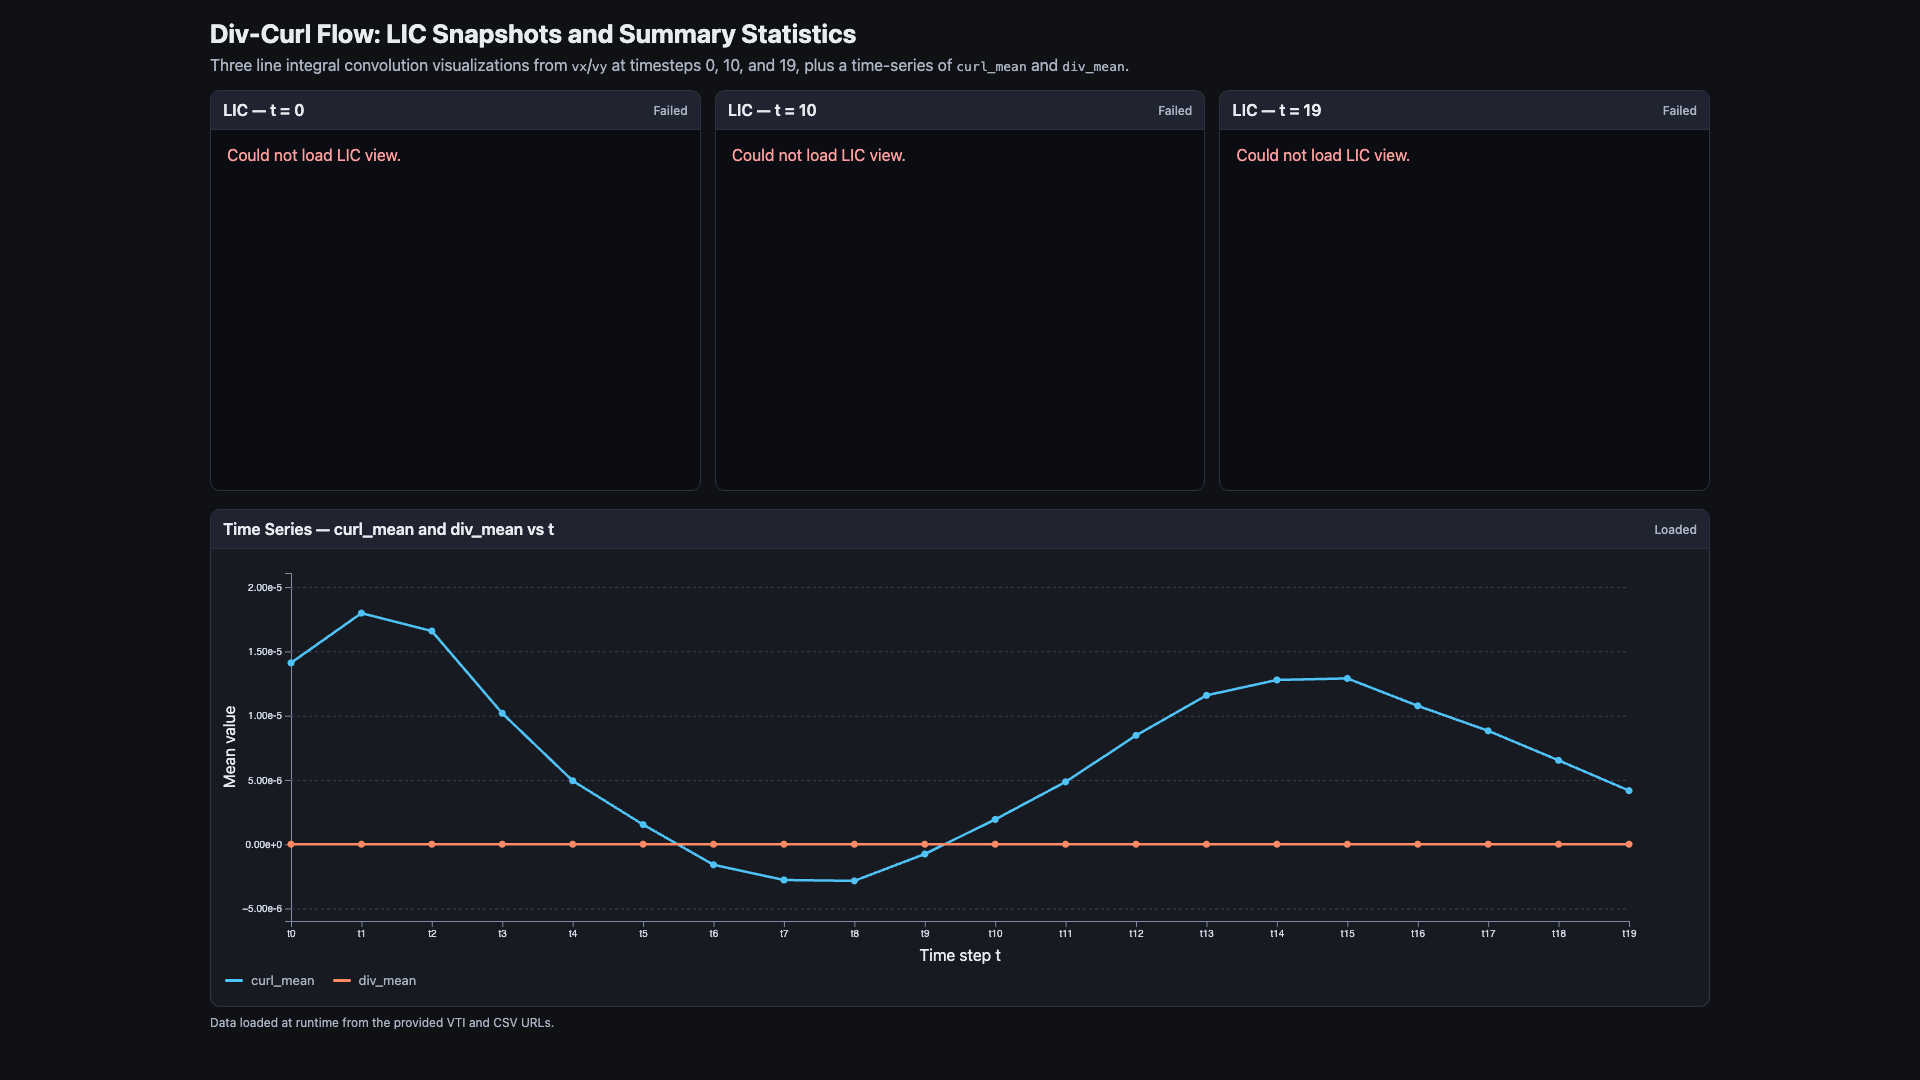Click the 'Mean value' y-axis label

pyautogui.click(x=230, y=747)
